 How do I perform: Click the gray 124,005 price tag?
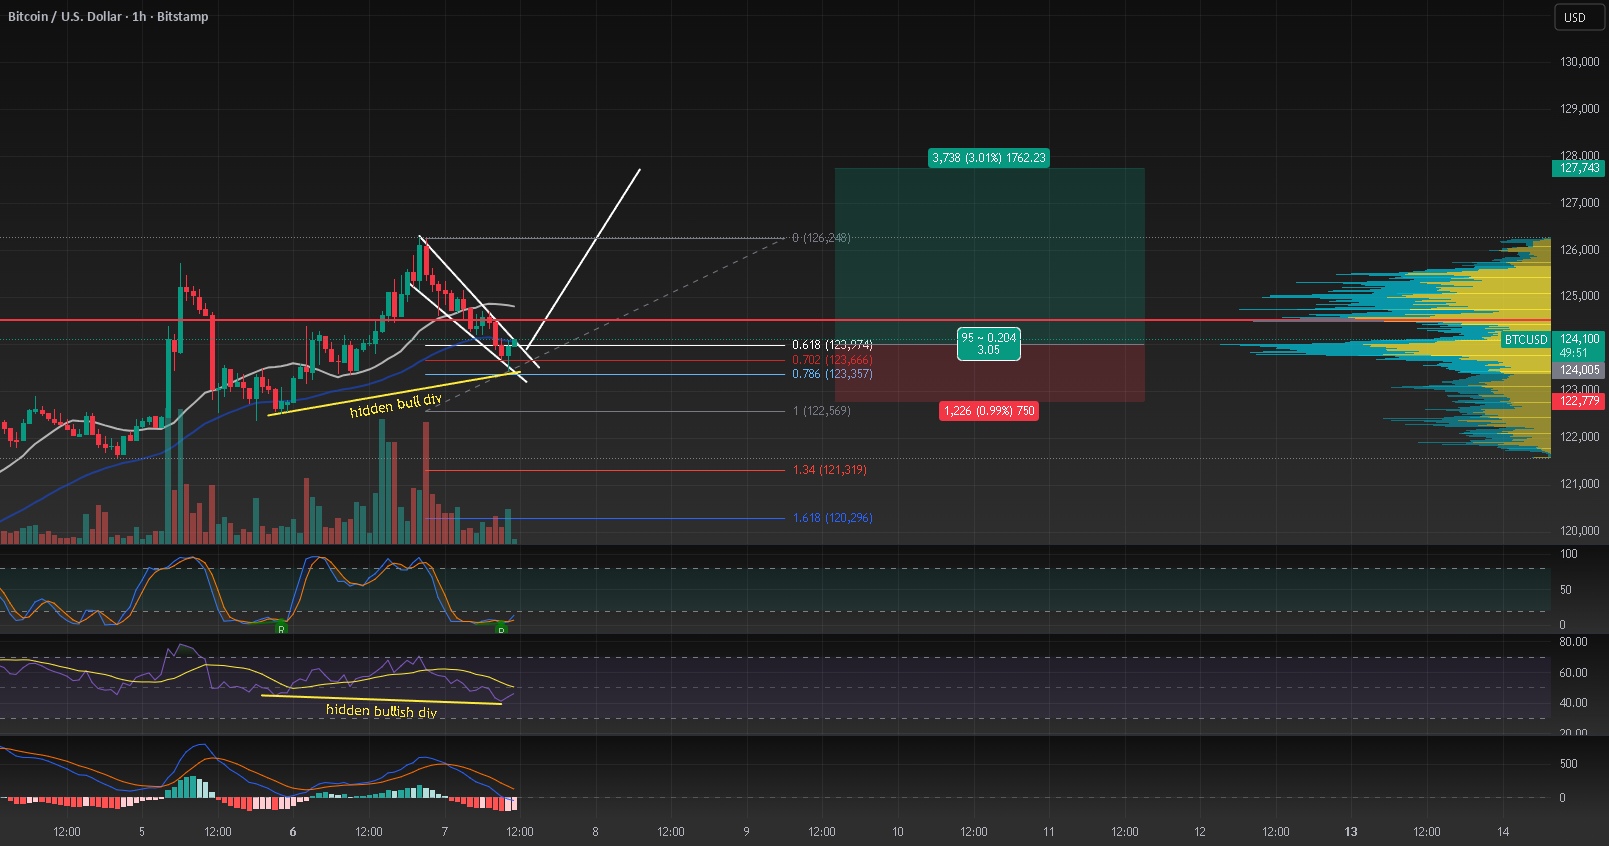tap(1579, 370)
